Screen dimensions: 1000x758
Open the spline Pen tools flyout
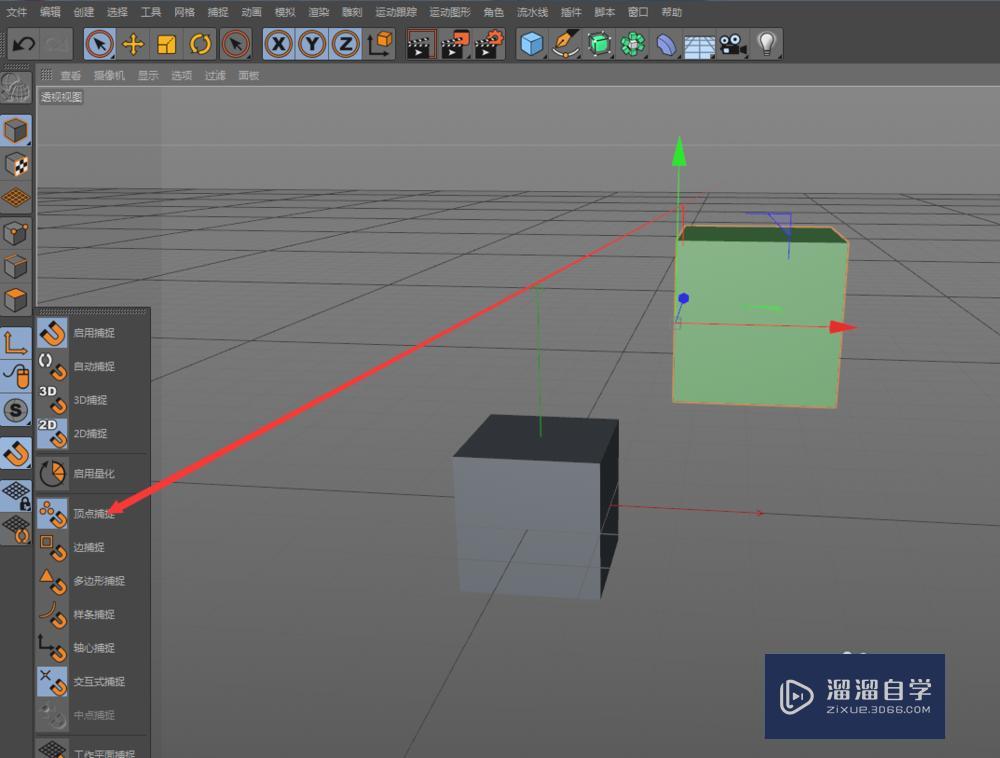pos(565,44)
